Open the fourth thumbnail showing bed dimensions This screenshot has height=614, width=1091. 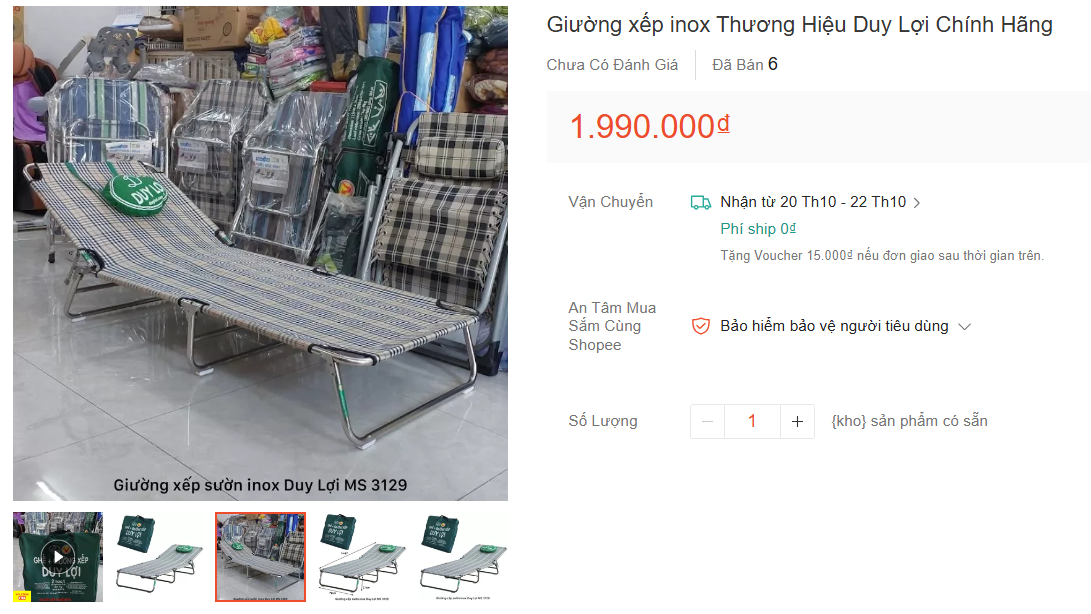coord(362,557)
